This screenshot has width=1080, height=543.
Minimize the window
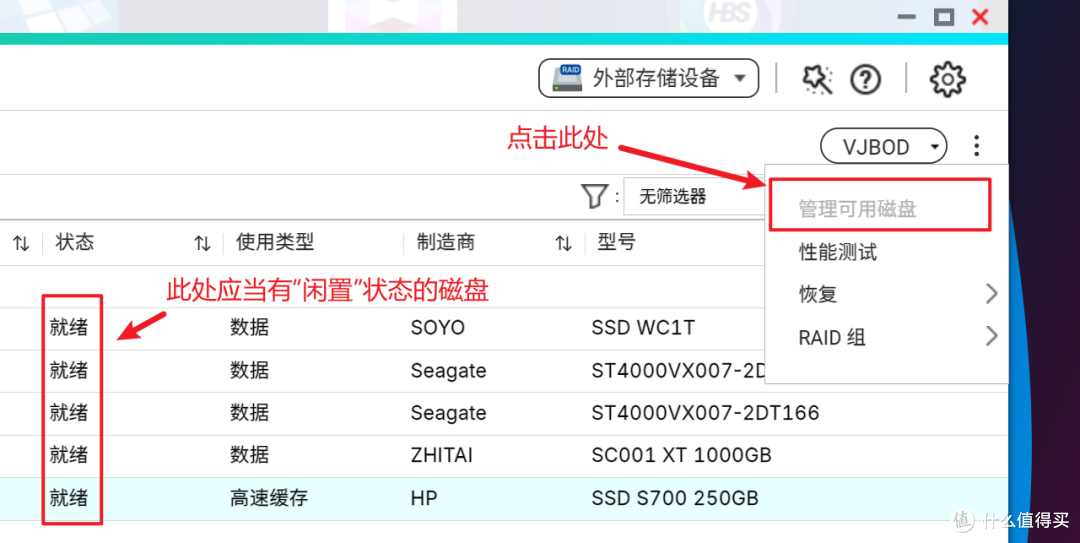click(908, 17)
